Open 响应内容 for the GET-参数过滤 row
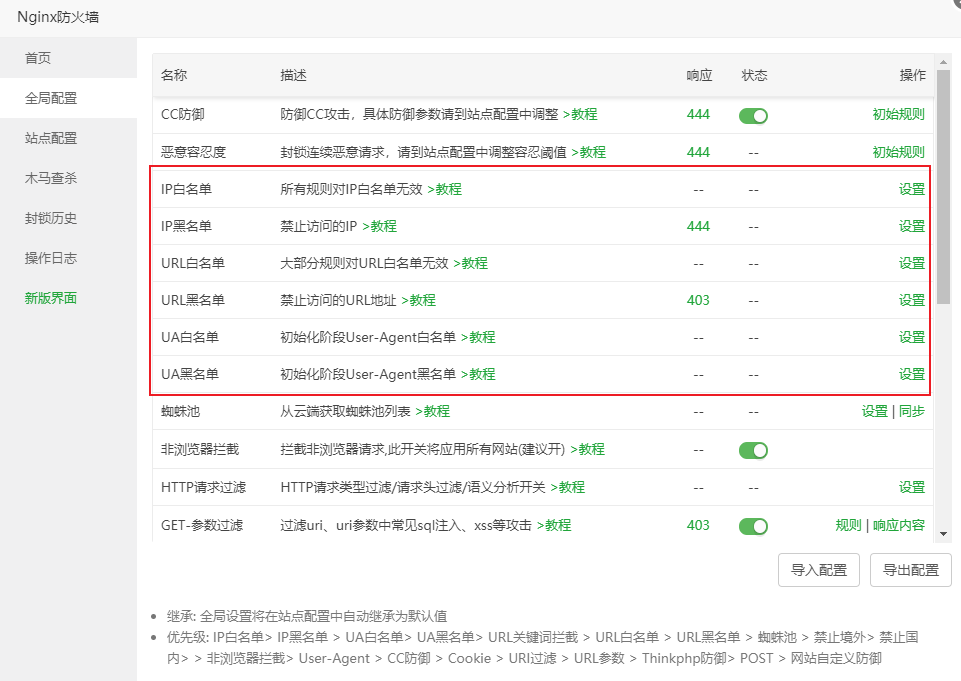Screen dimensions: 961x681 pos(898,525)
